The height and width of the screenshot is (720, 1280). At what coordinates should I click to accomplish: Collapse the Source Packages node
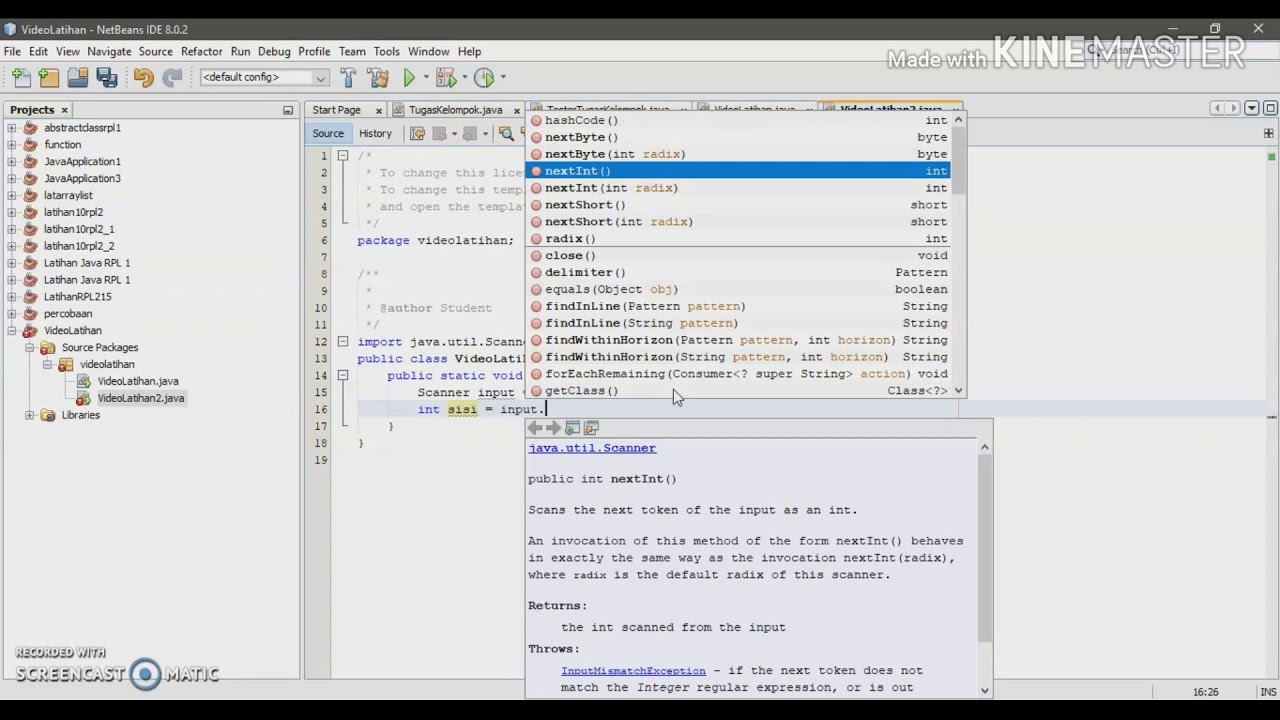(30, 348)
